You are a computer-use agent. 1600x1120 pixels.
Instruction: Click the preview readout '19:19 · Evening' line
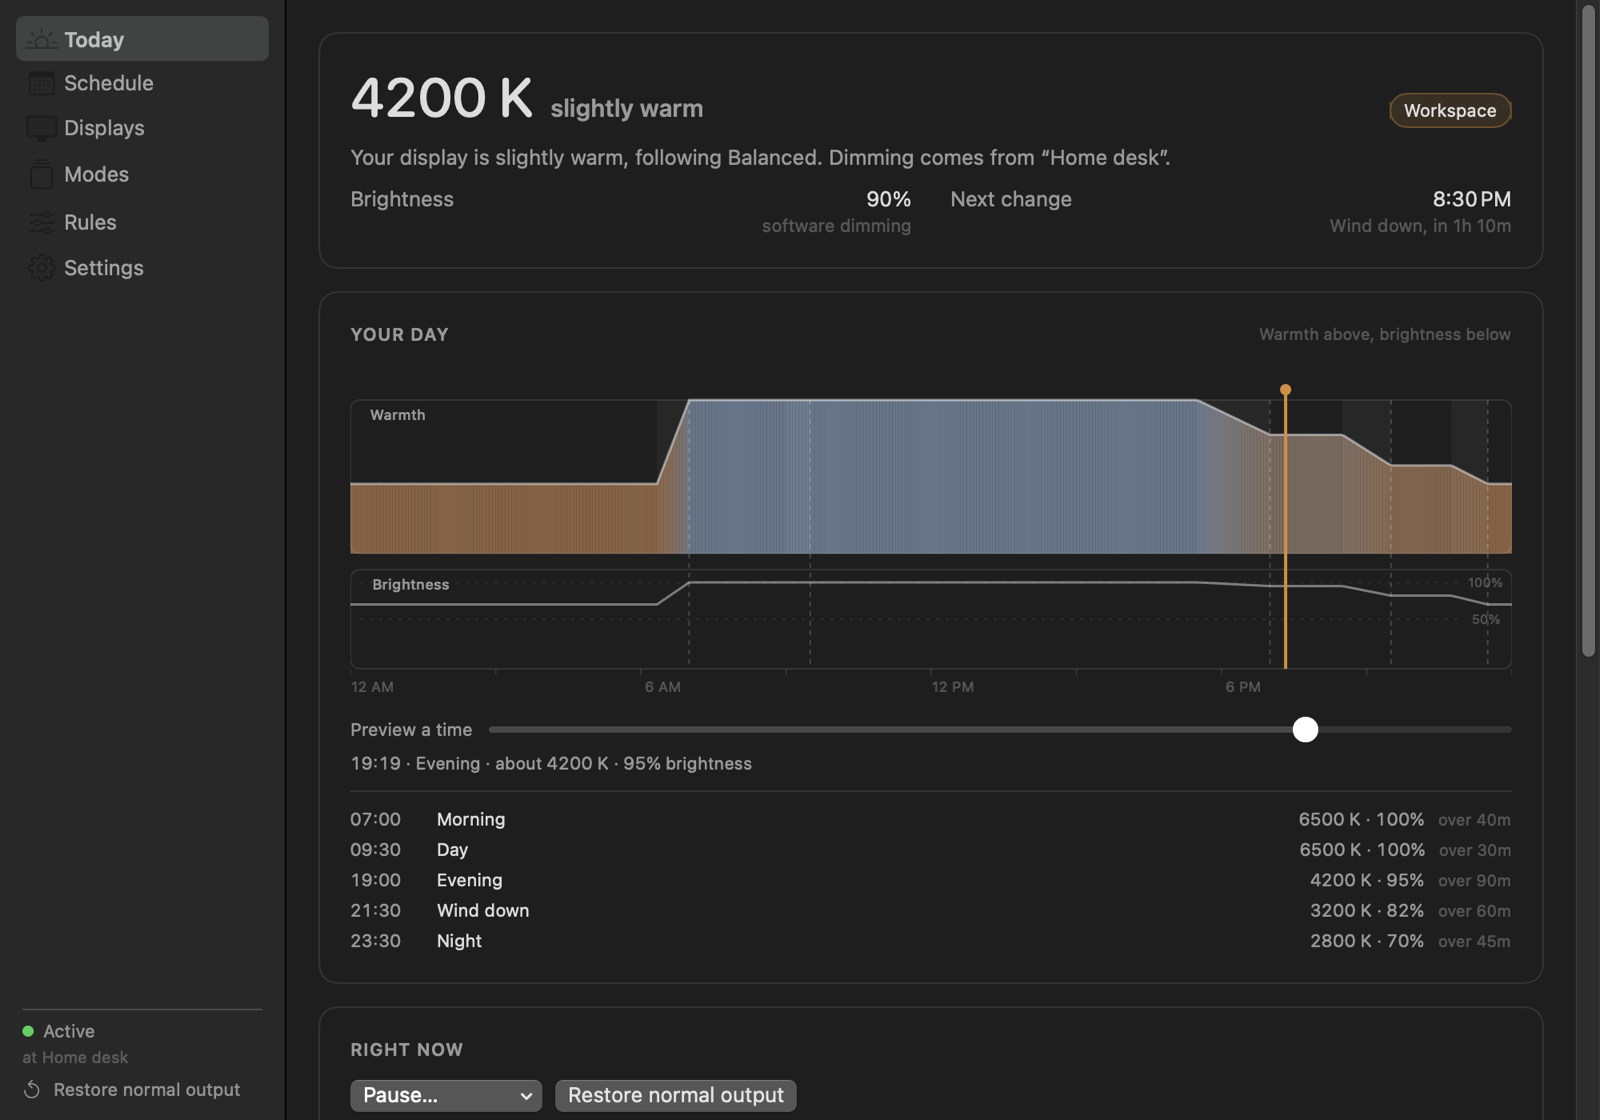click(551, 763)
